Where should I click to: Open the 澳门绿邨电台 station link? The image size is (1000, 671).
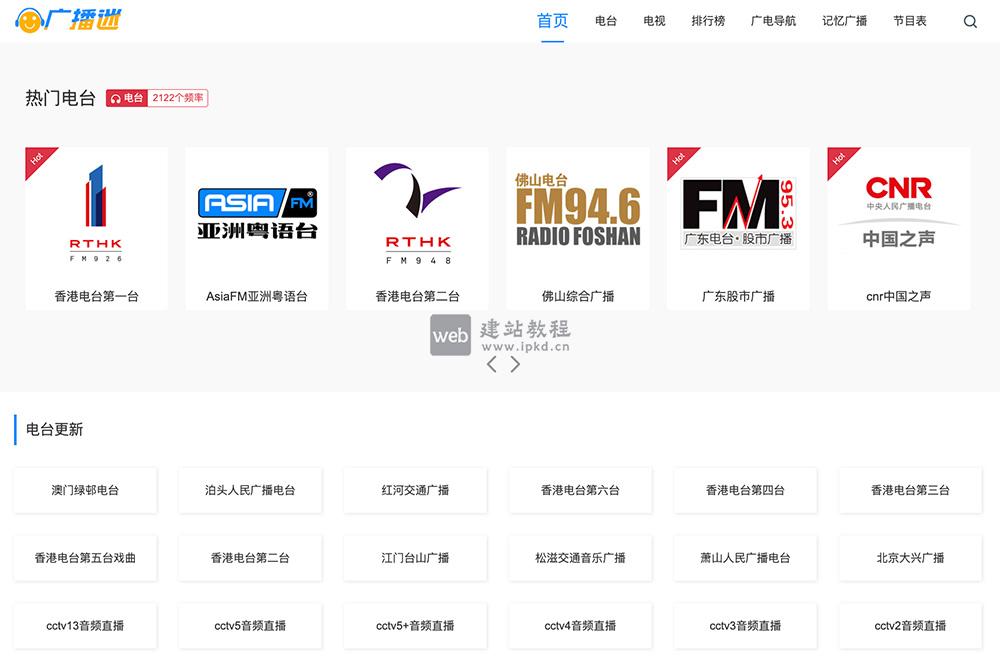85,490
